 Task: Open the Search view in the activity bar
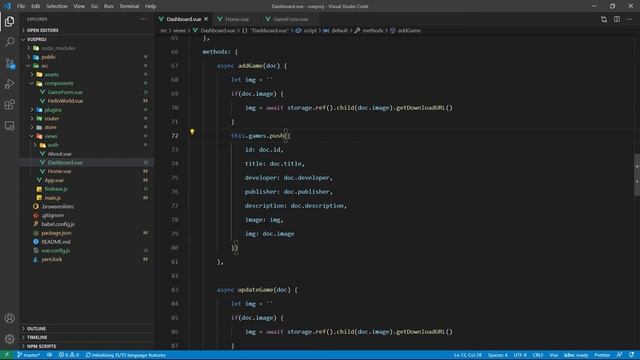tap(9, 42)
